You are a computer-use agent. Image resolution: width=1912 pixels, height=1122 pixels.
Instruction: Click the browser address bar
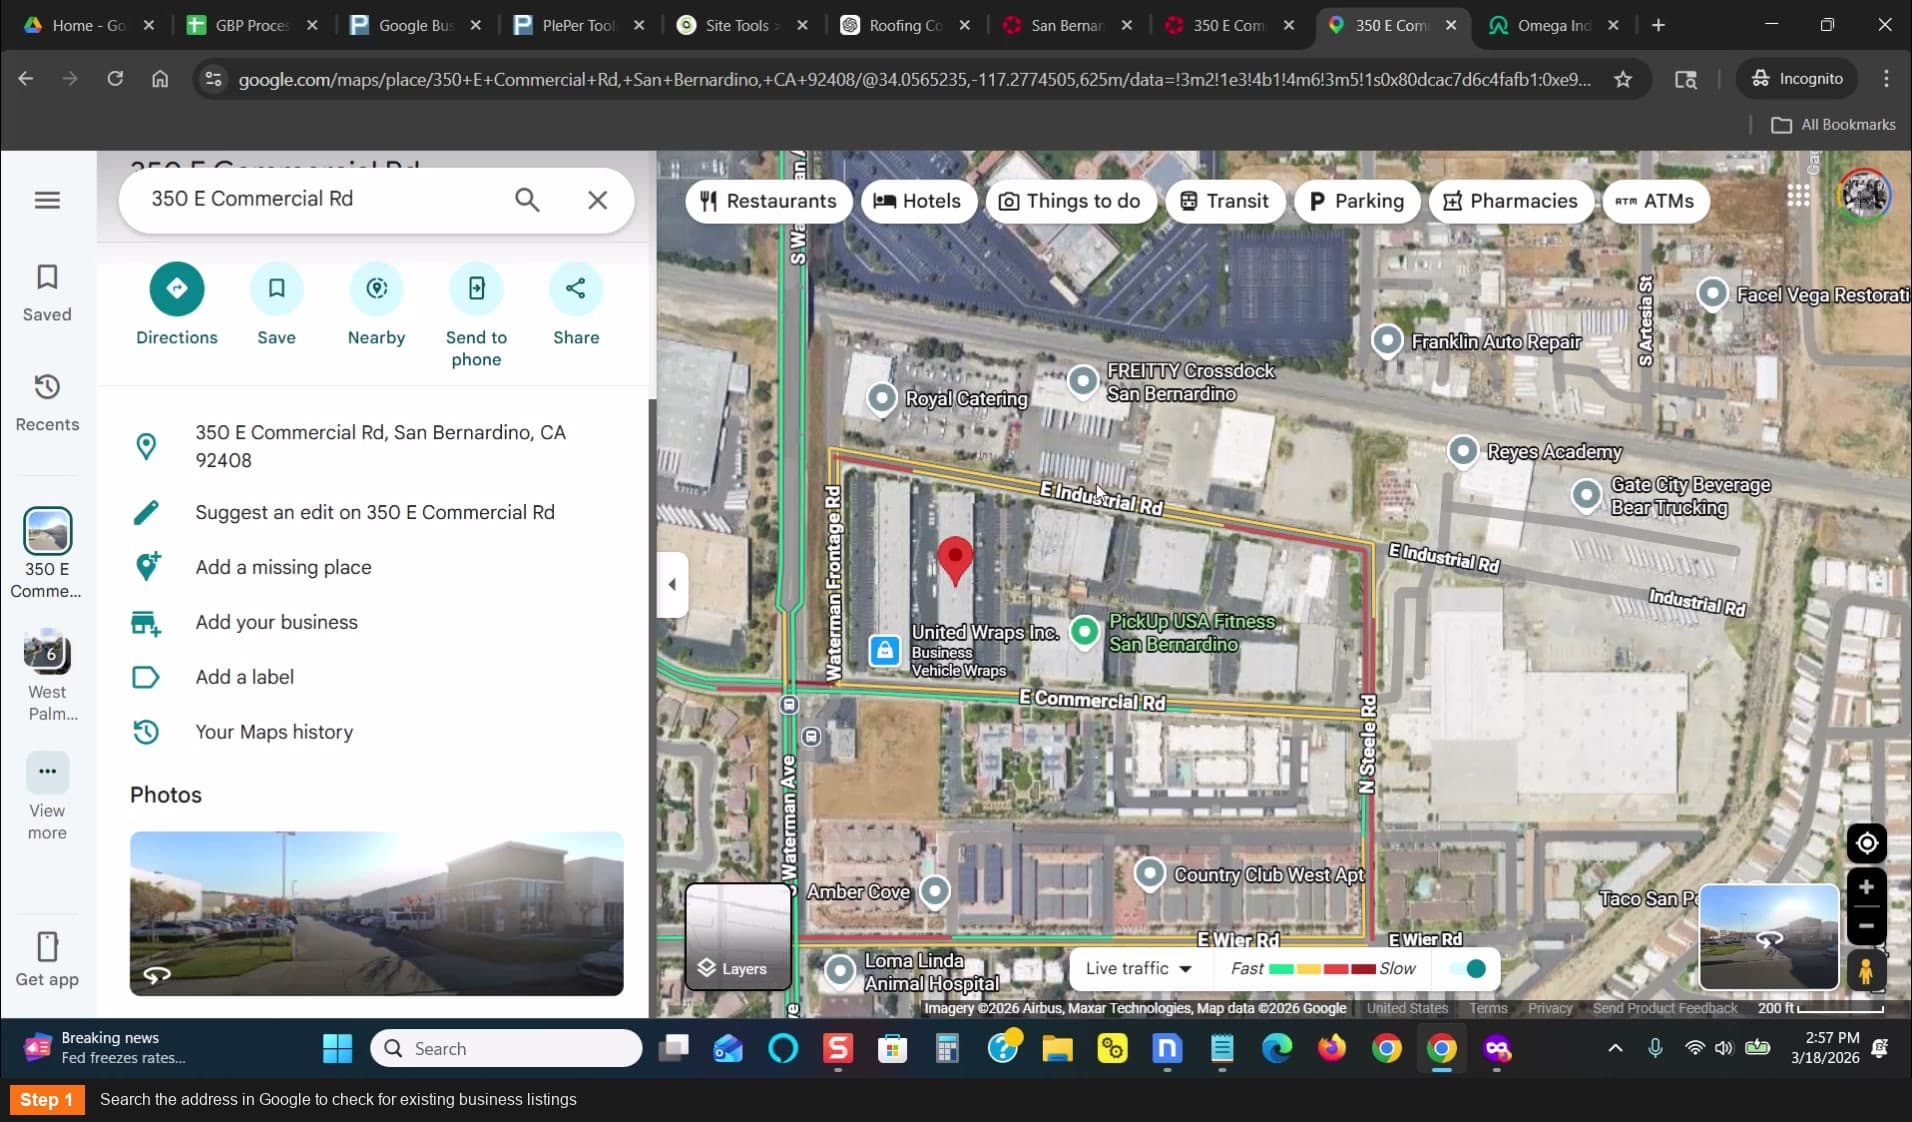pyautogui.click(x=914, y=79)
